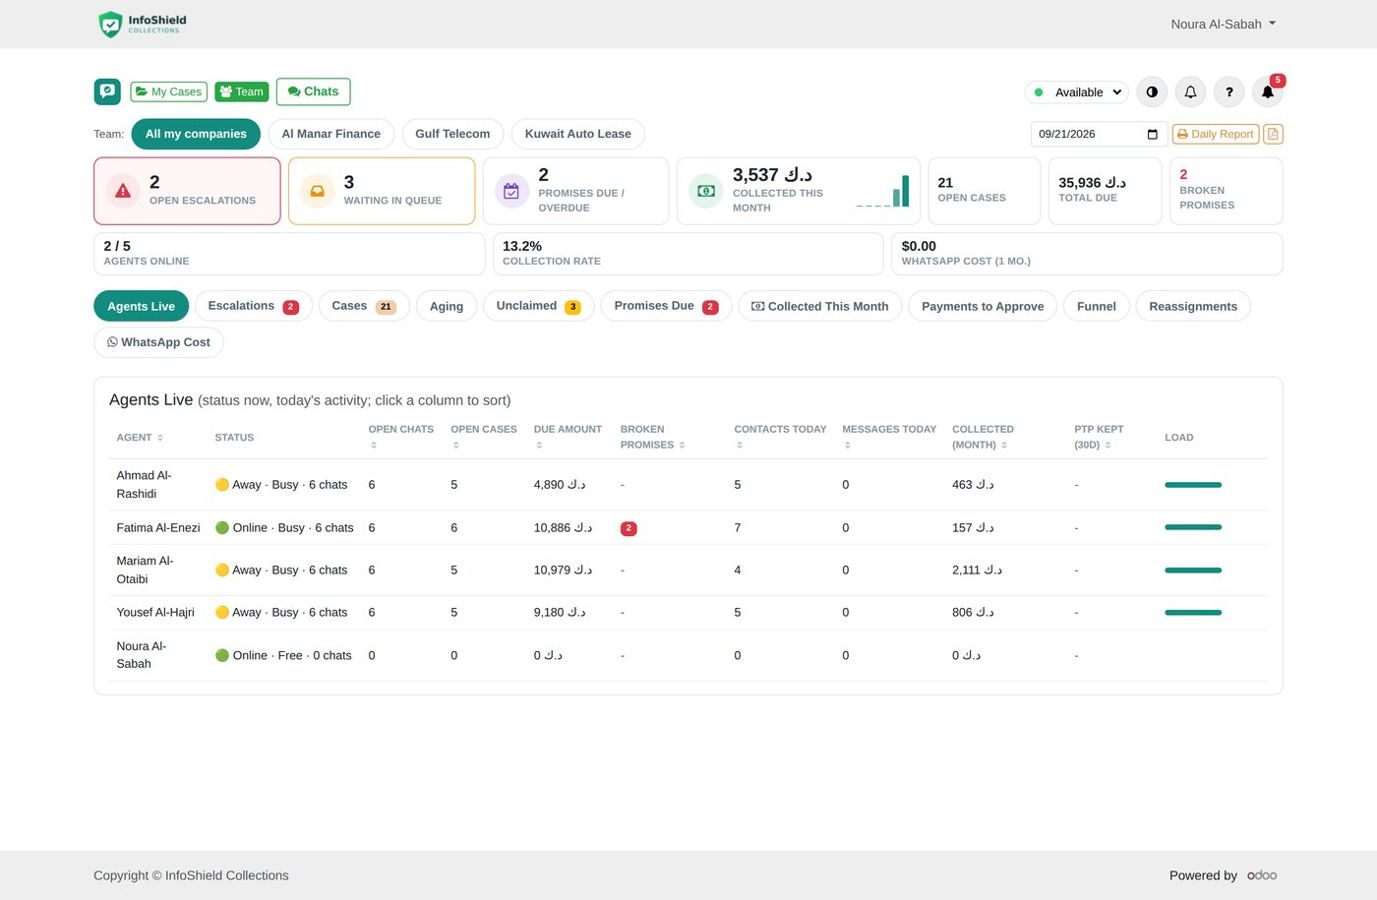
Task: Filter team by Gulf Telecom
Action: click(453, 134)
